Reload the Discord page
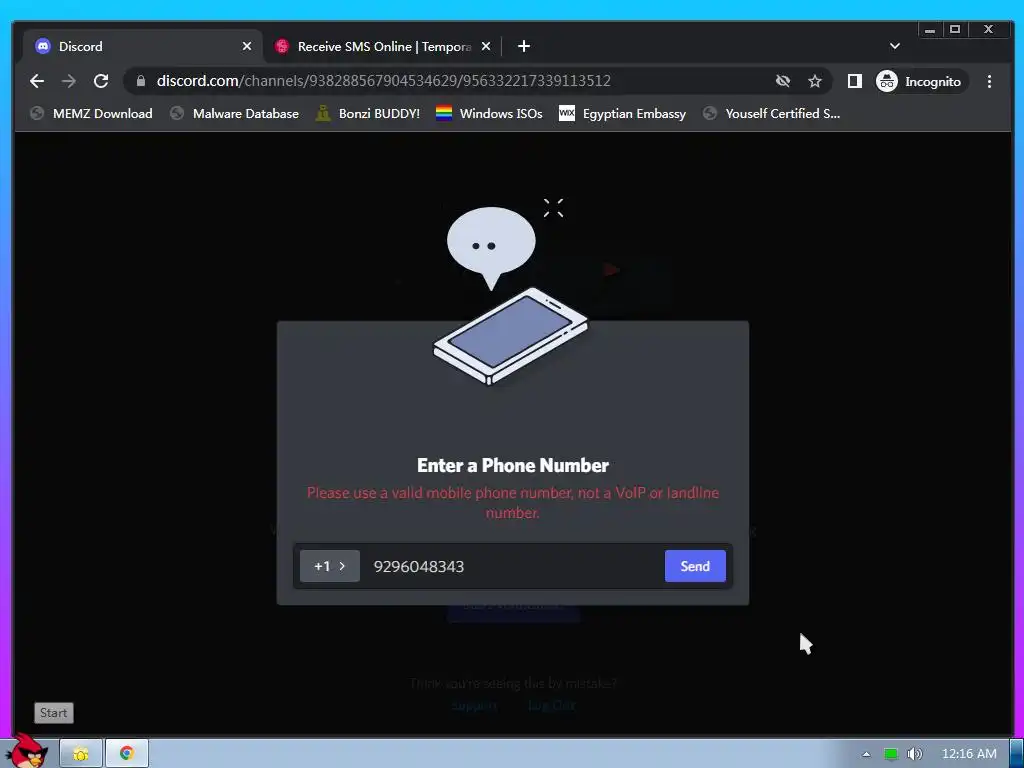Screen dimensions: 1024x768 click(101, 81)
